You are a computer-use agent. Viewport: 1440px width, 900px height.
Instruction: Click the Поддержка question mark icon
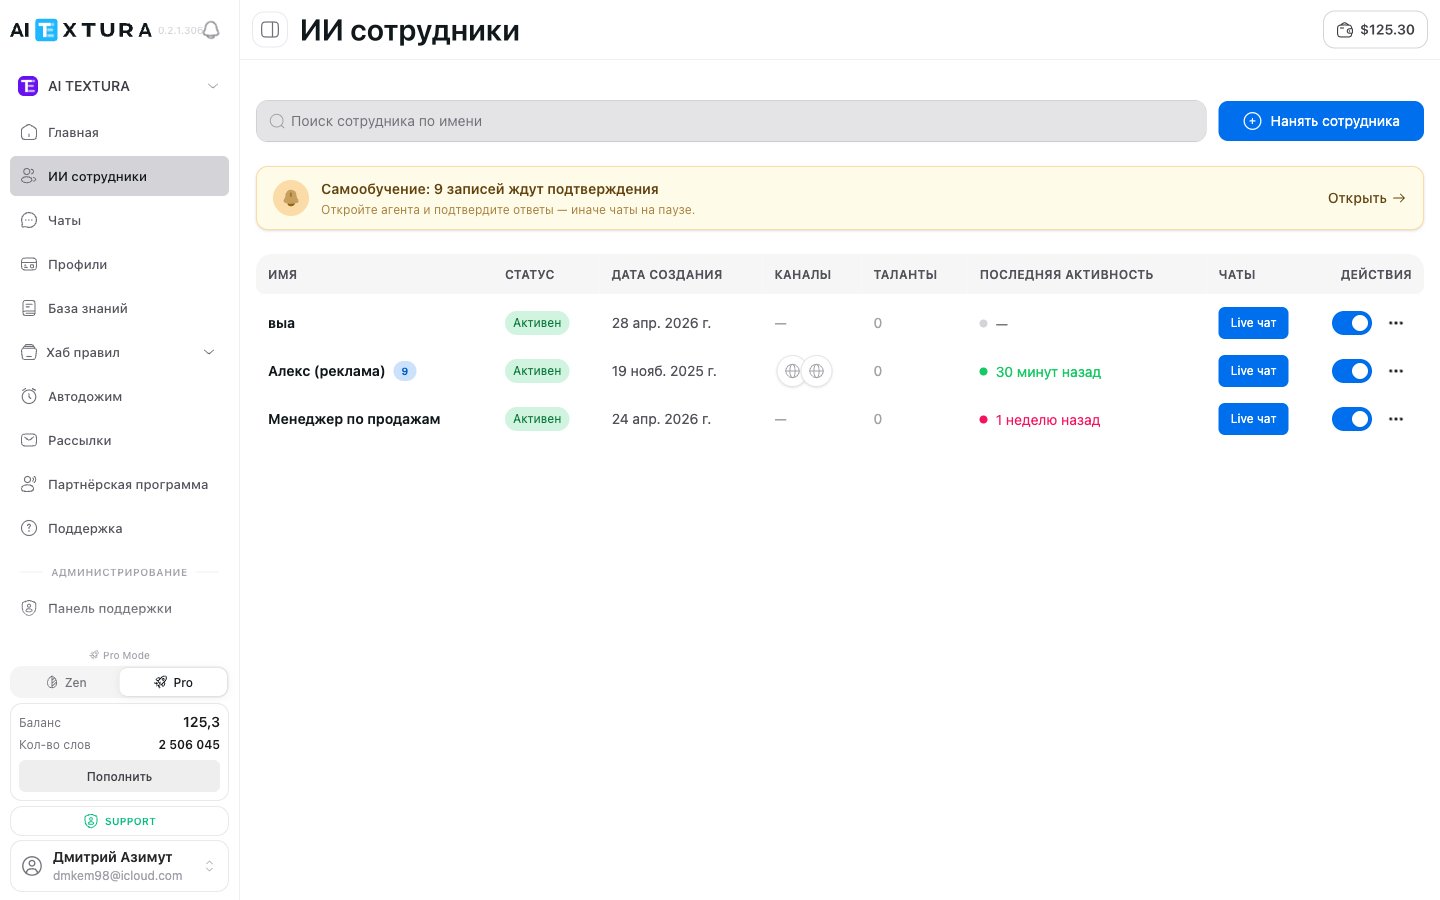(x=29, y=528)
